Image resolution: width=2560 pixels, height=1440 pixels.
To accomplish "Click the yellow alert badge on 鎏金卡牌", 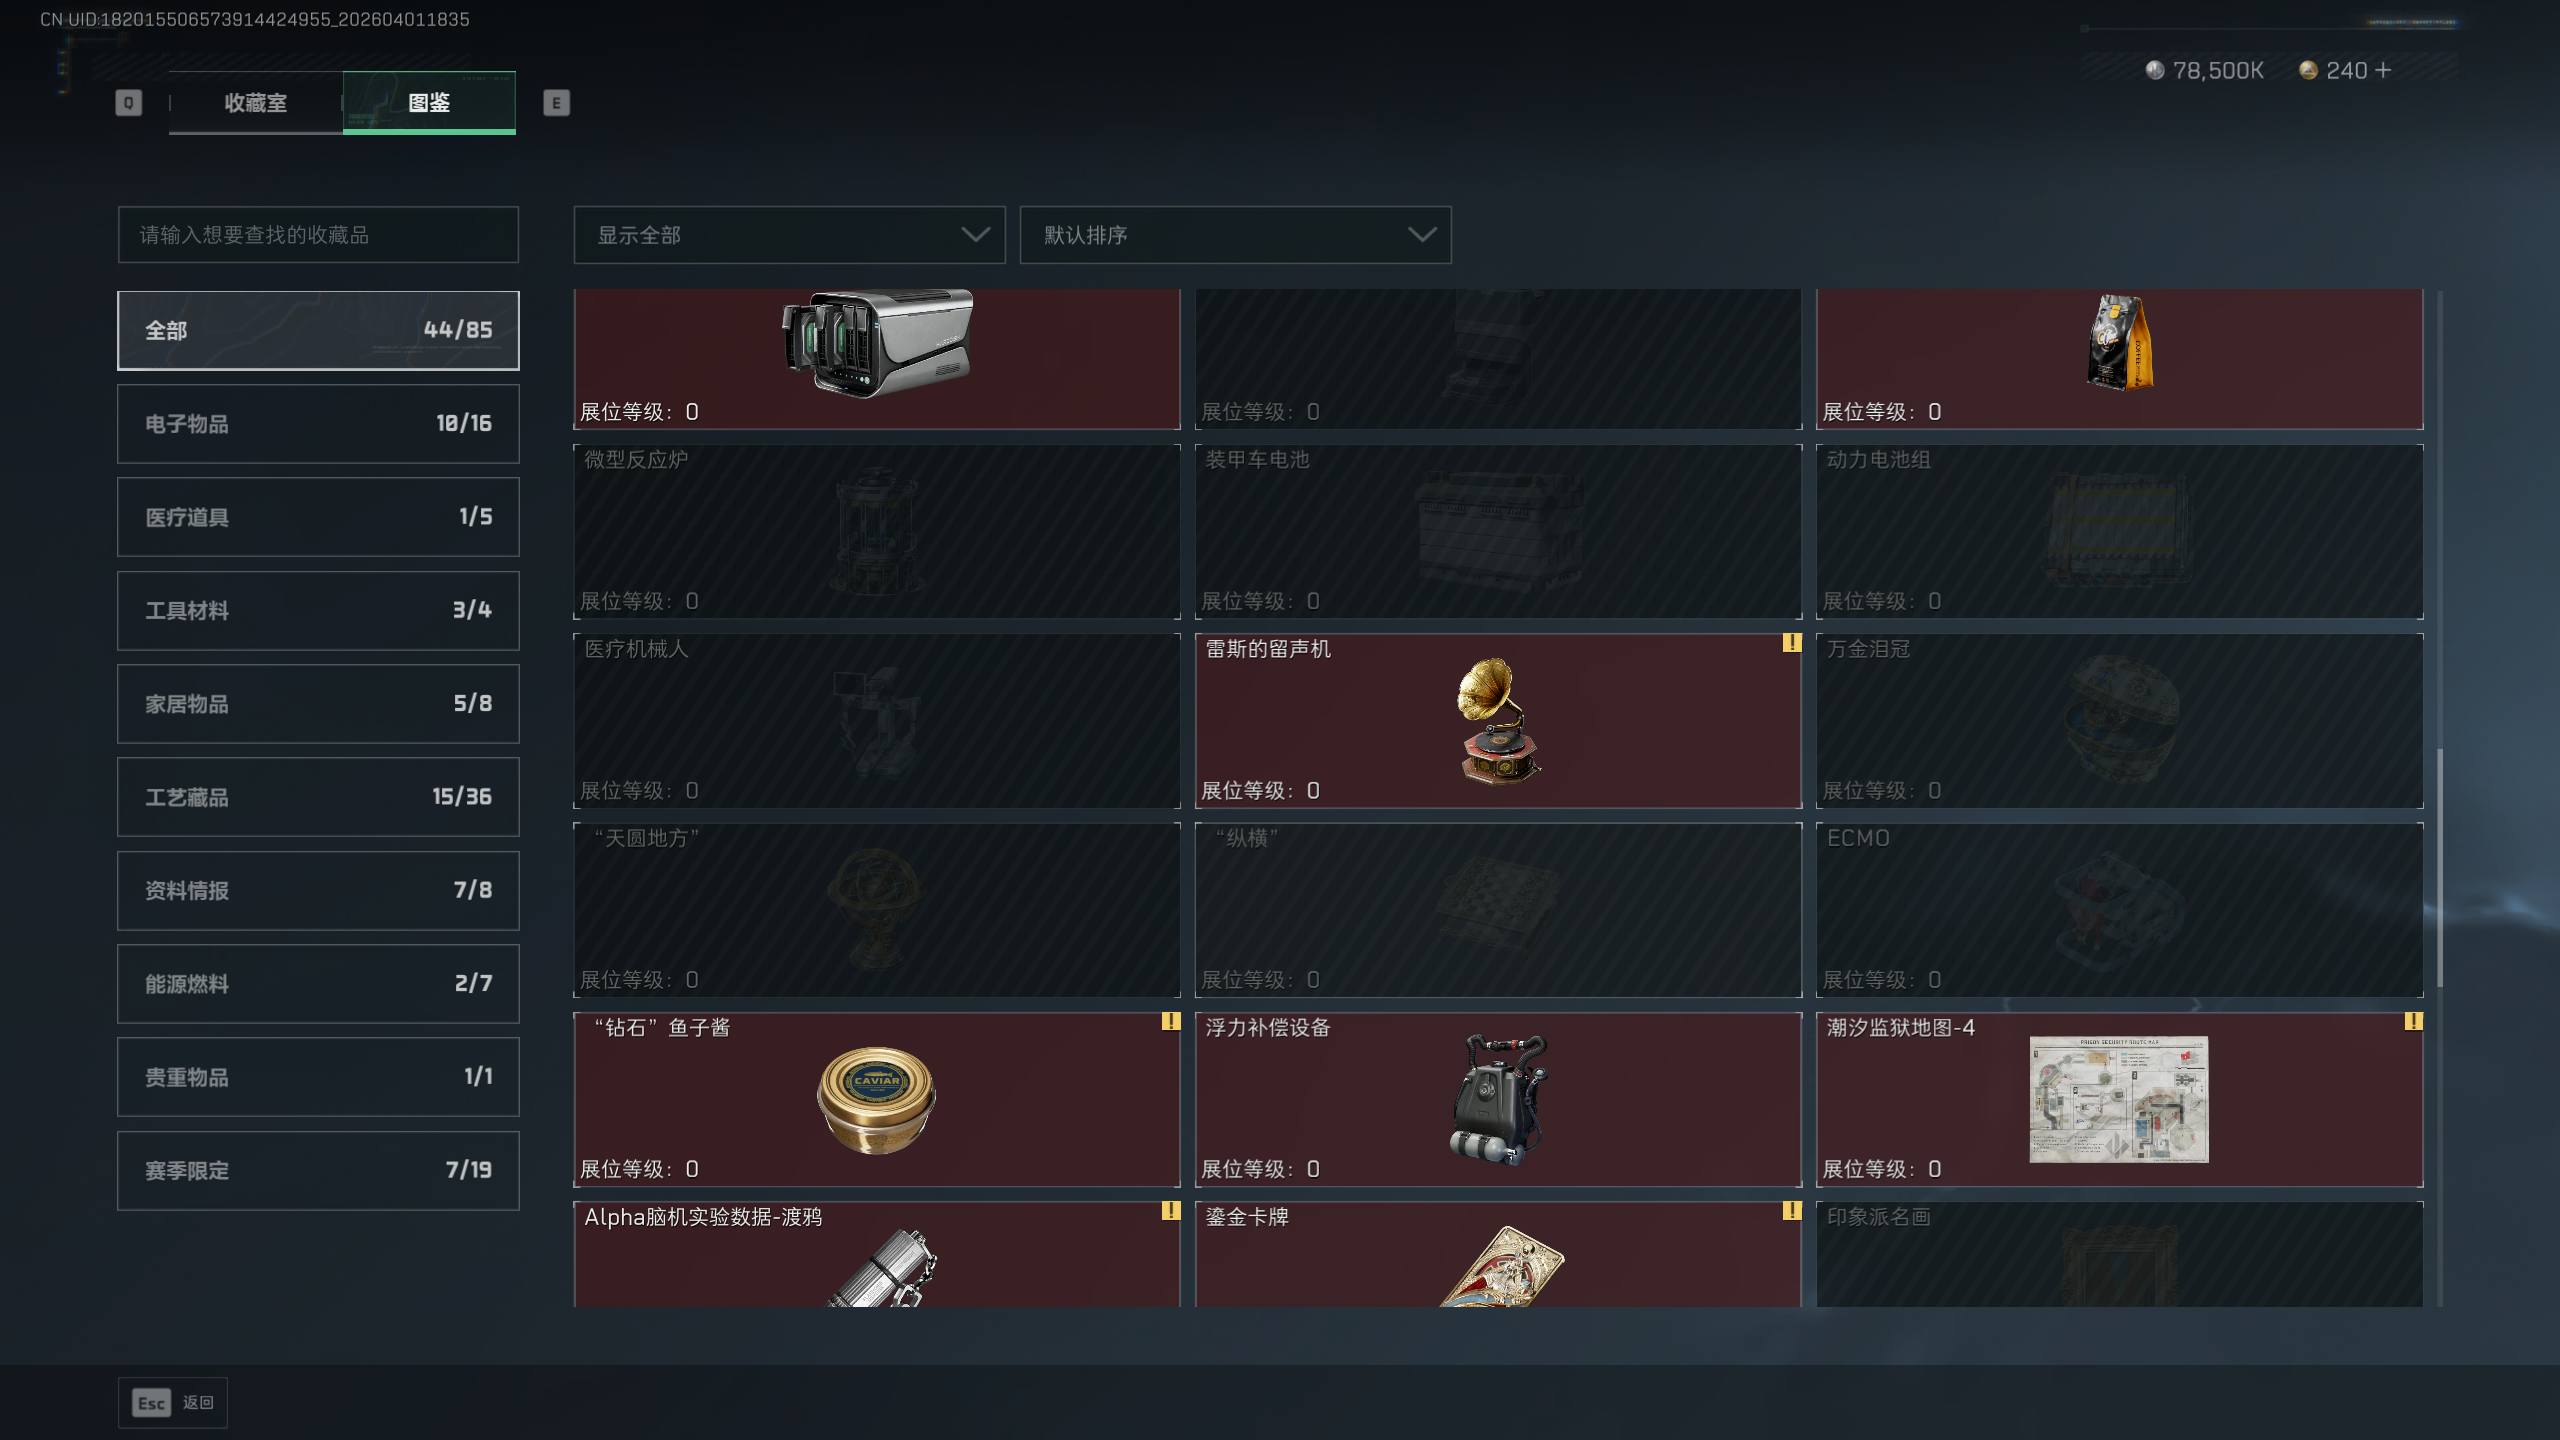I will pyautogui.click(x=1791, y=1211).
